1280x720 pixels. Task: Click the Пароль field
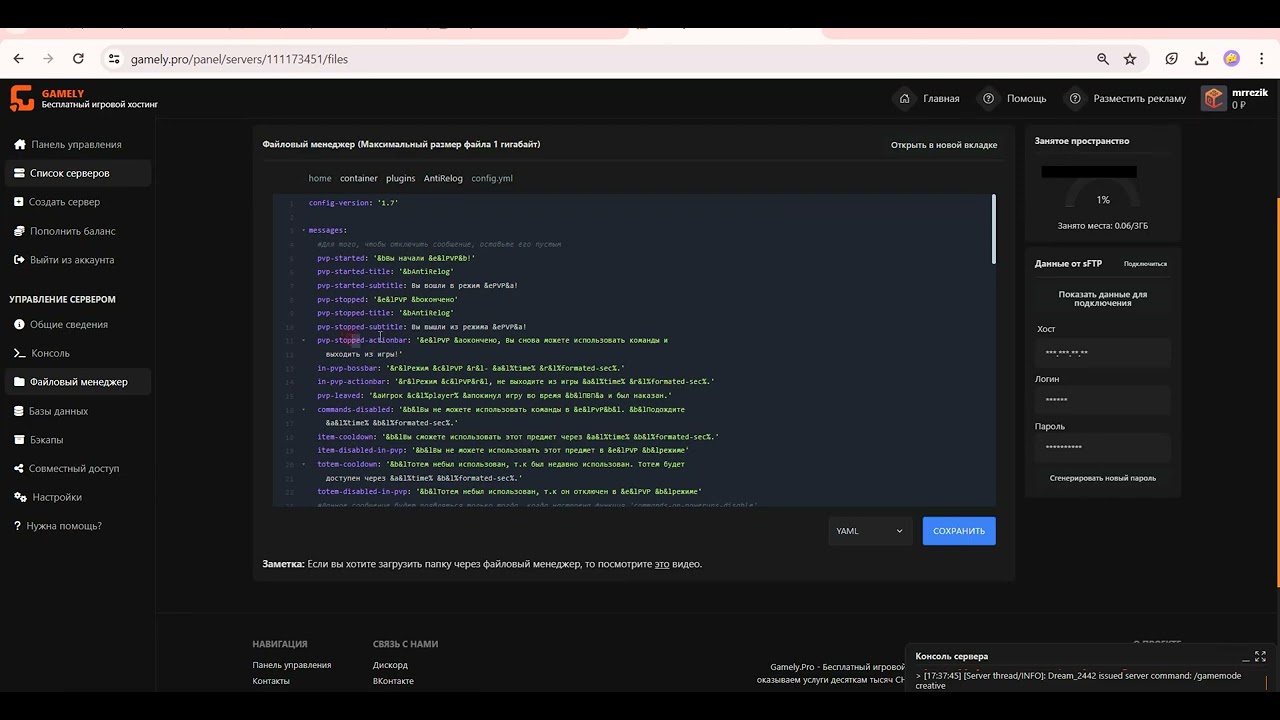[x=1103, y=447]
